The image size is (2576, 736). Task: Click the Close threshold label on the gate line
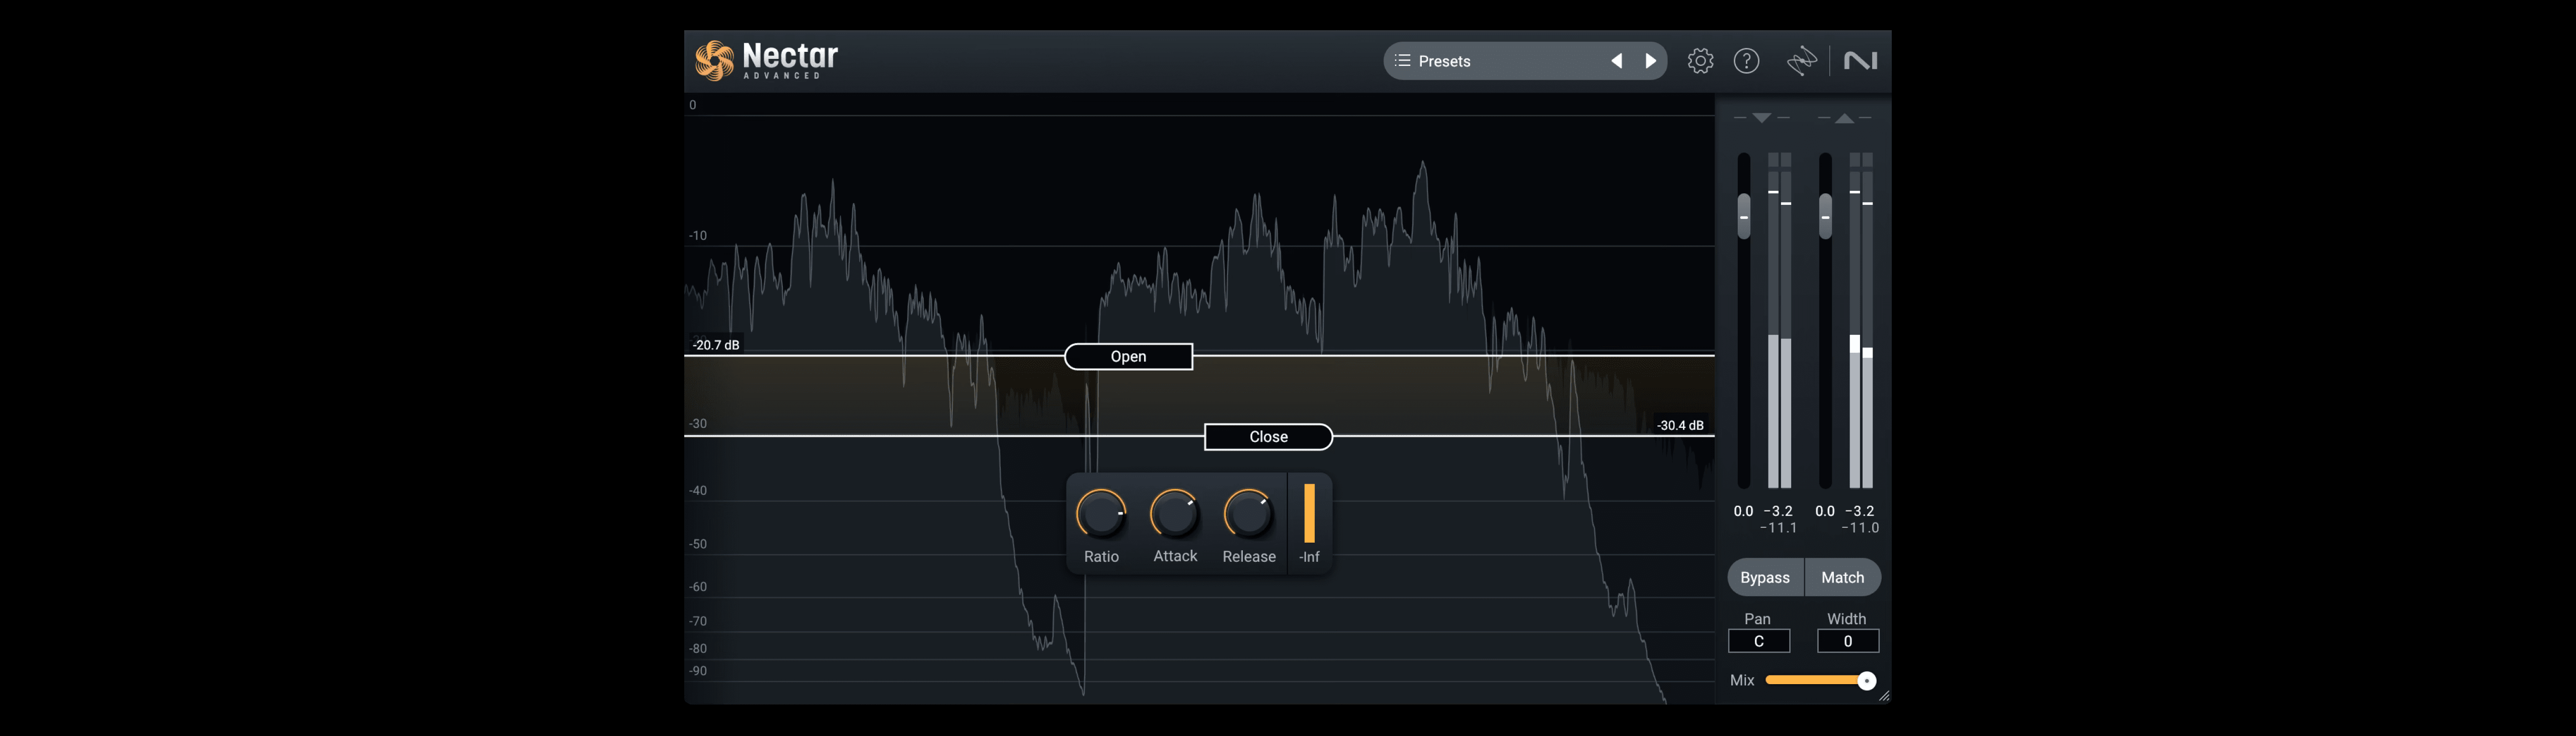[1267, 436]
